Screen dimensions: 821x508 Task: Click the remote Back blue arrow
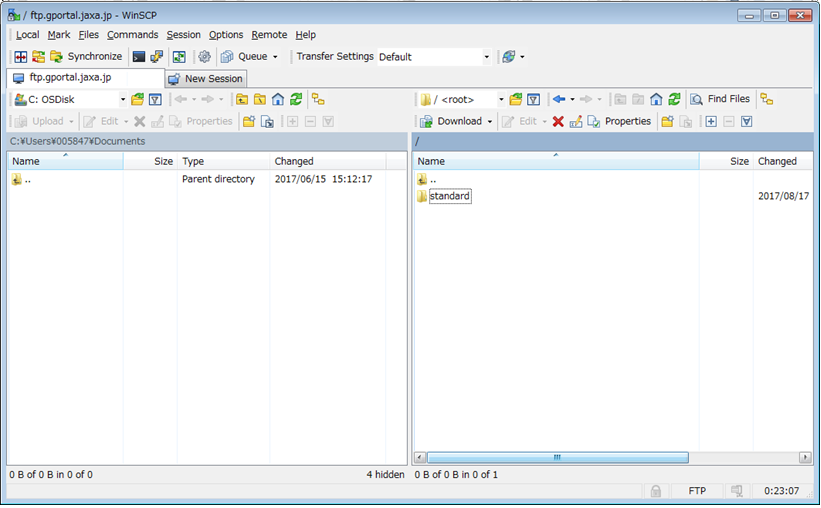click(559, 99)
